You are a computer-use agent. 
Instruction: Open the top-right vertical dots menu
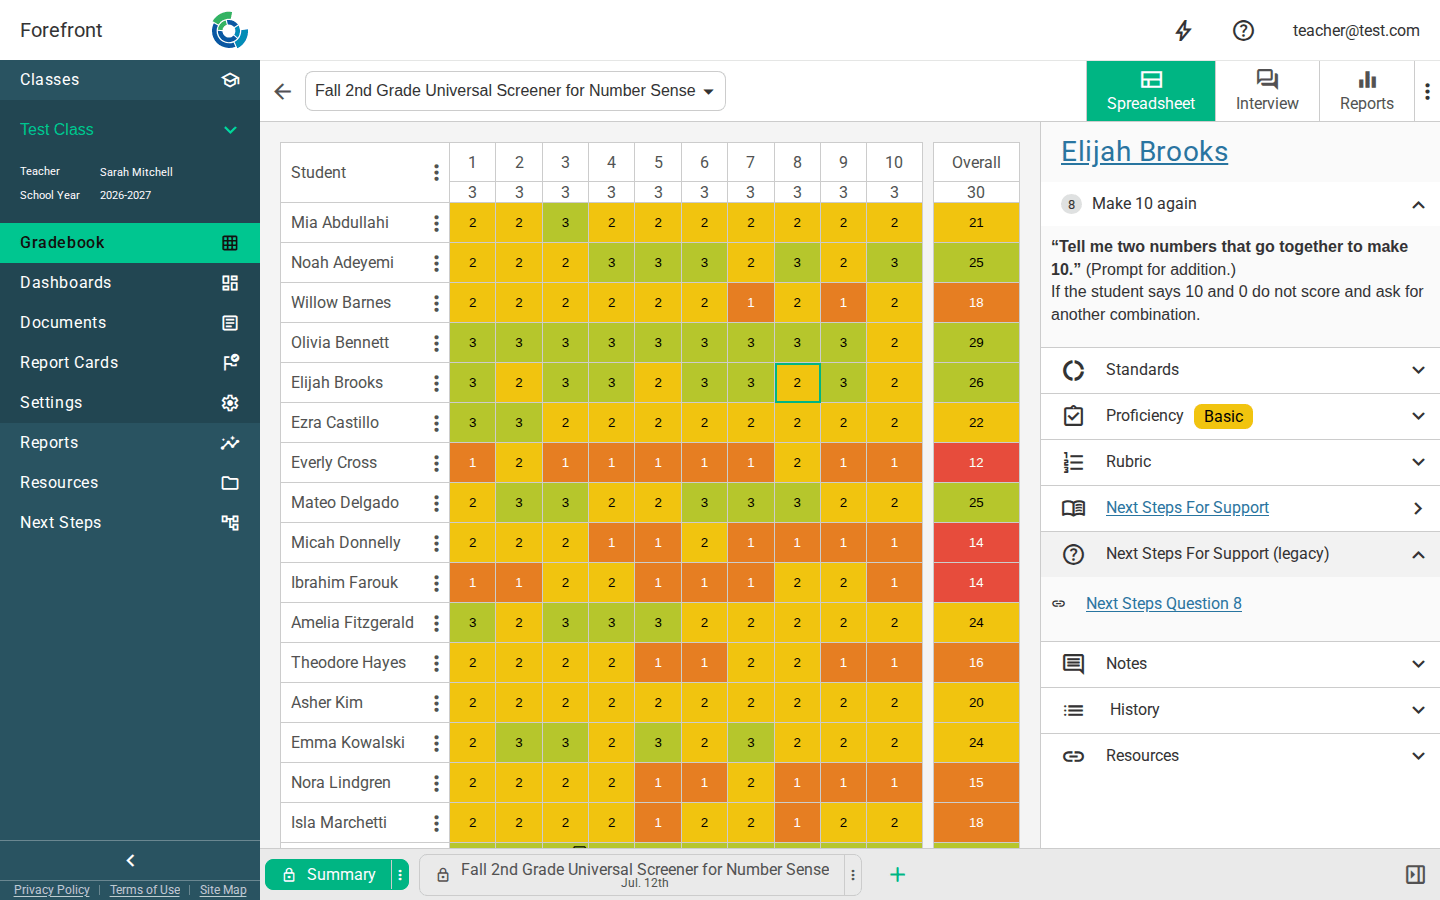click(1427, 91)
